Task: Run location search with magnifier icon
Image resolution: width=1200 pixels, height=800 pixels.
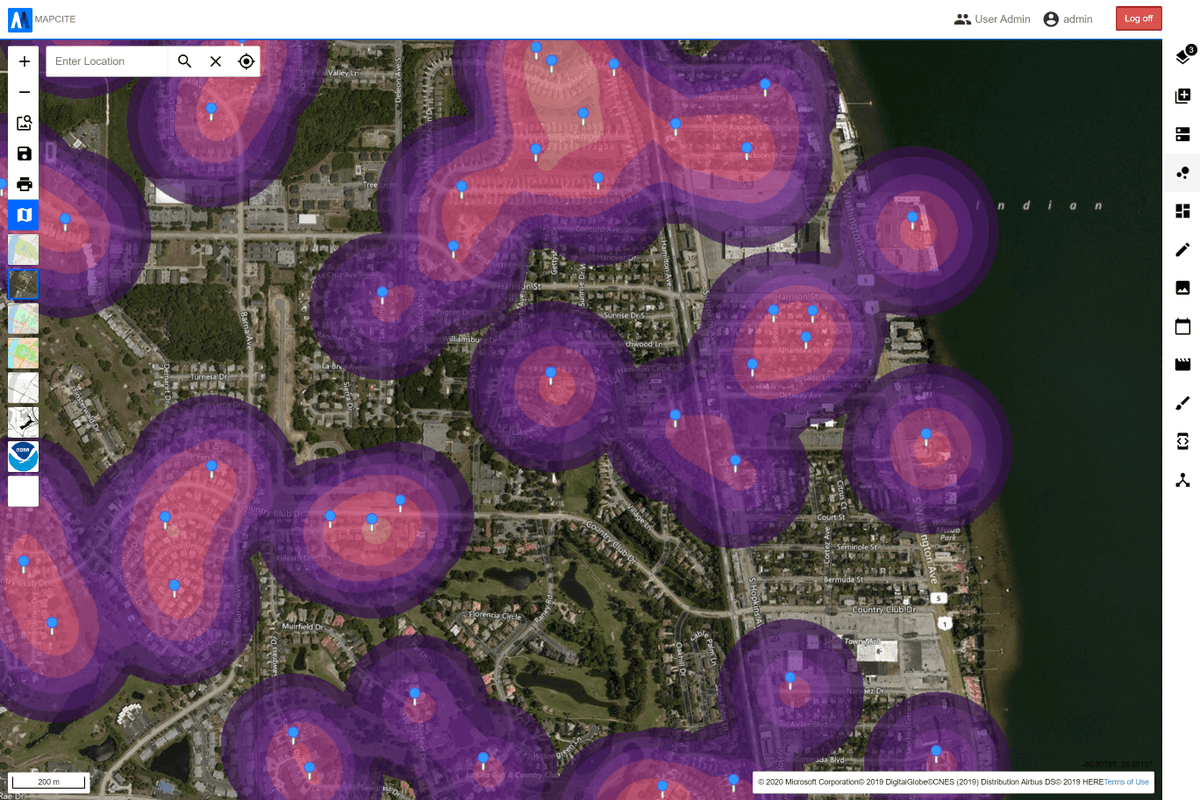Action: tap(185, 61)
